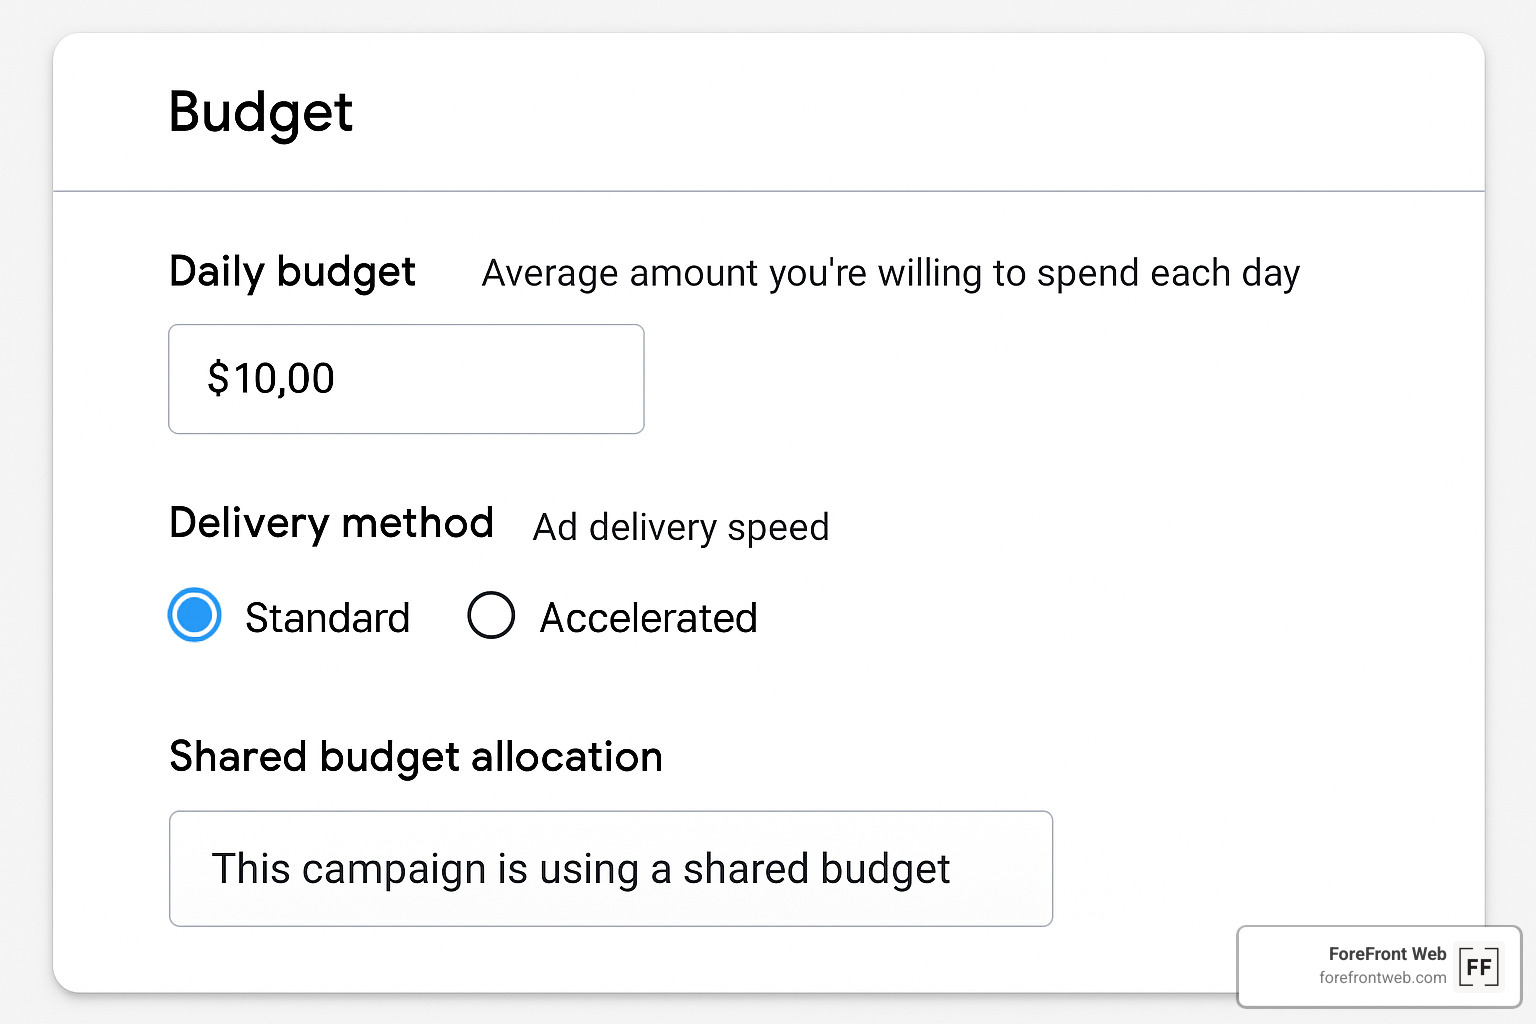Click the Shared budget allocation heading
1536x1024 pixels.
416,757
